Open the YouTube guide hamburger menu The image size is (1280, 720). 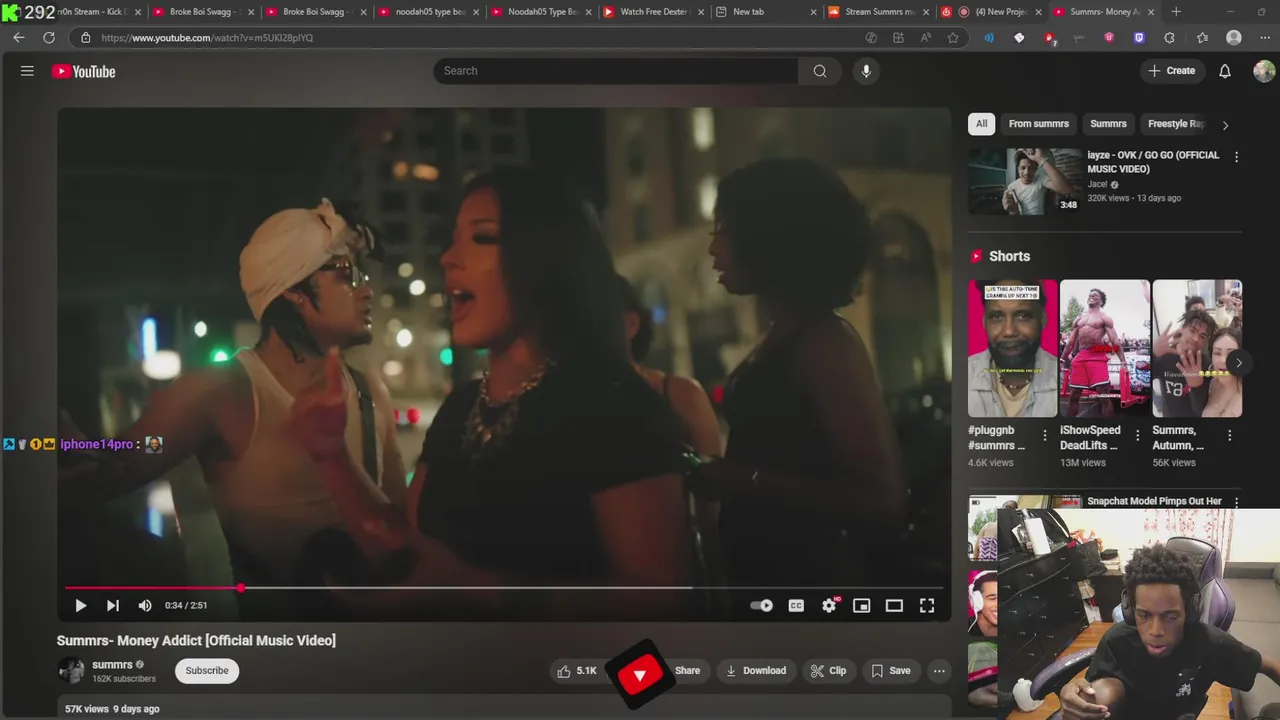tap(27, 71)
